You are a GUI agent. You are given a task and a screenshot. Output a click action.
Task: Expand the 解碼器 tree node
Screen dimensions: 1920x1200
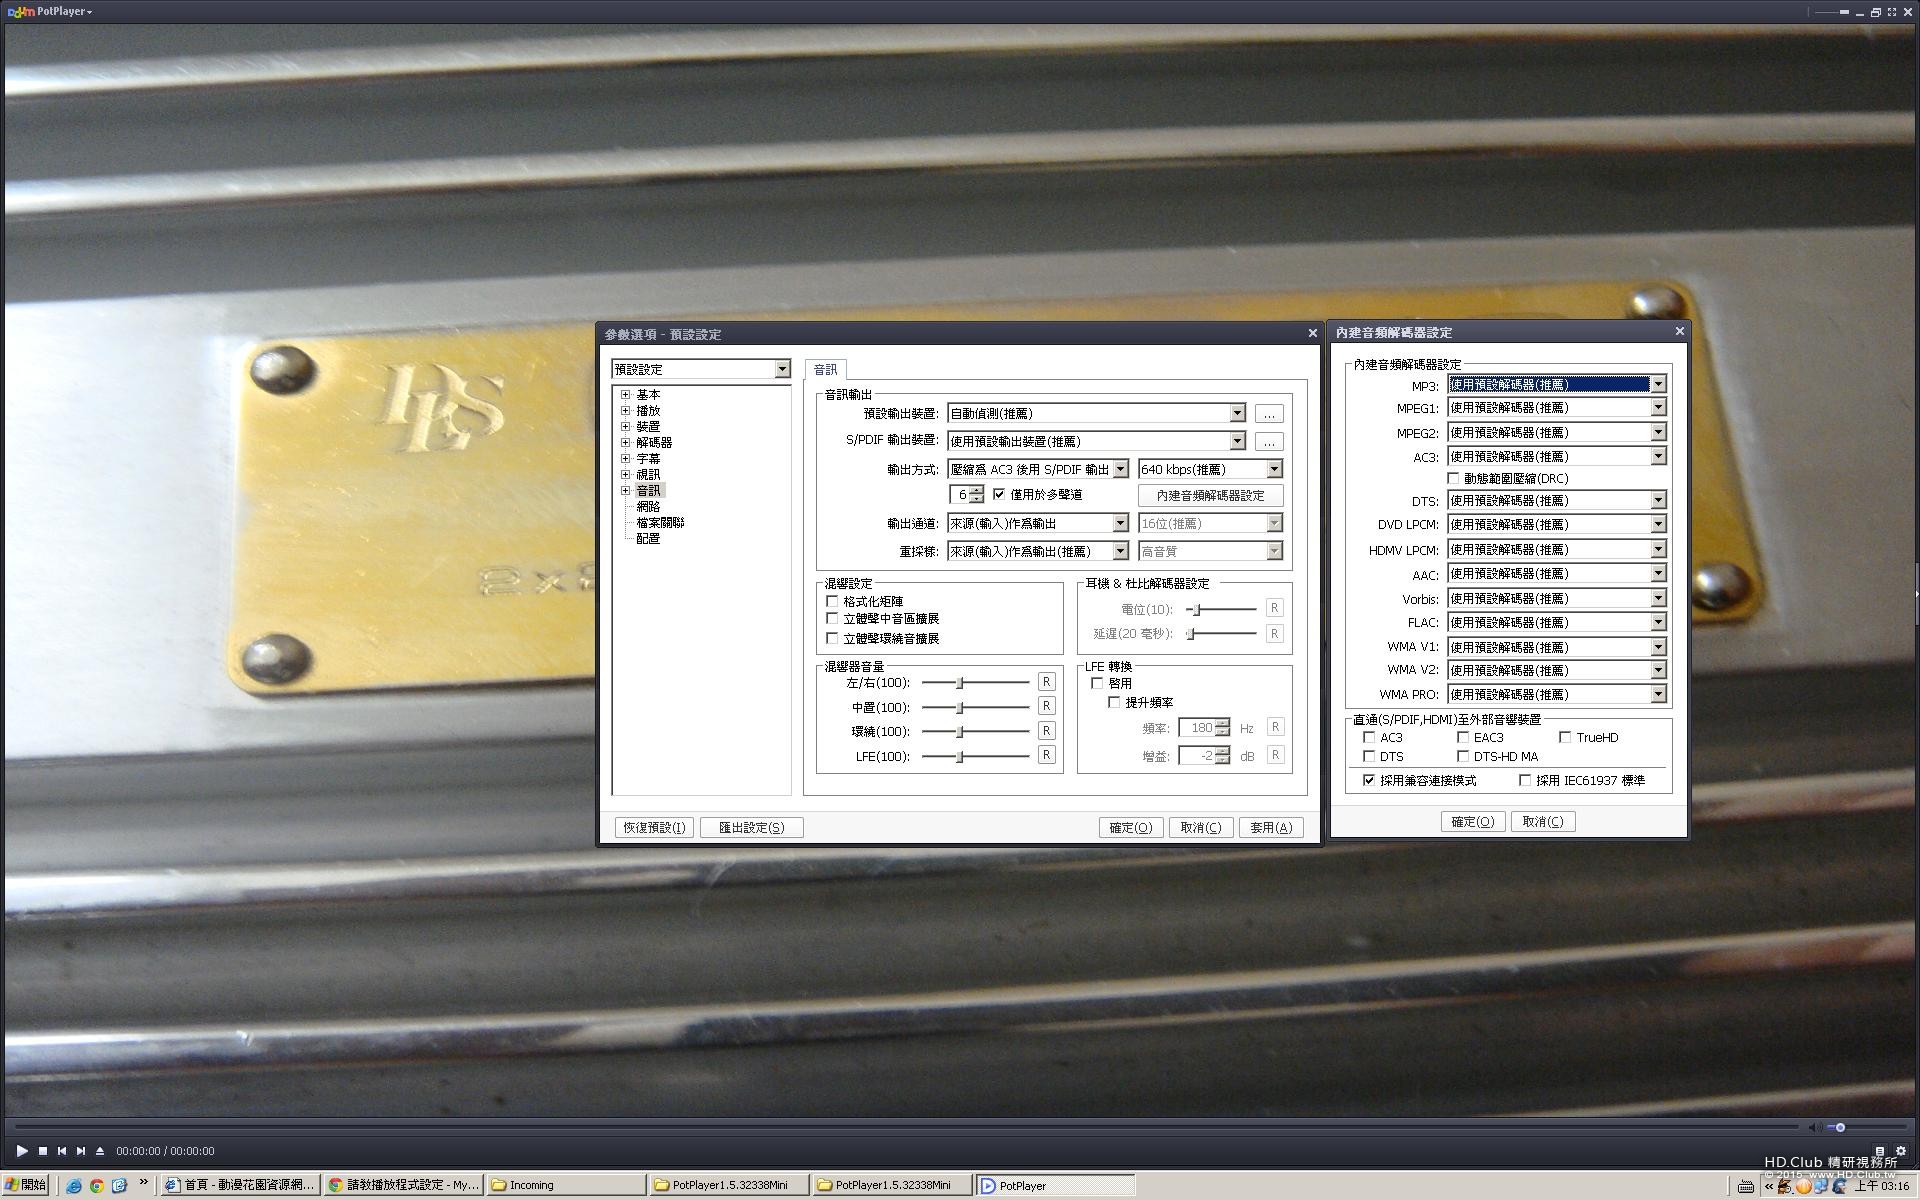(626, 442)
